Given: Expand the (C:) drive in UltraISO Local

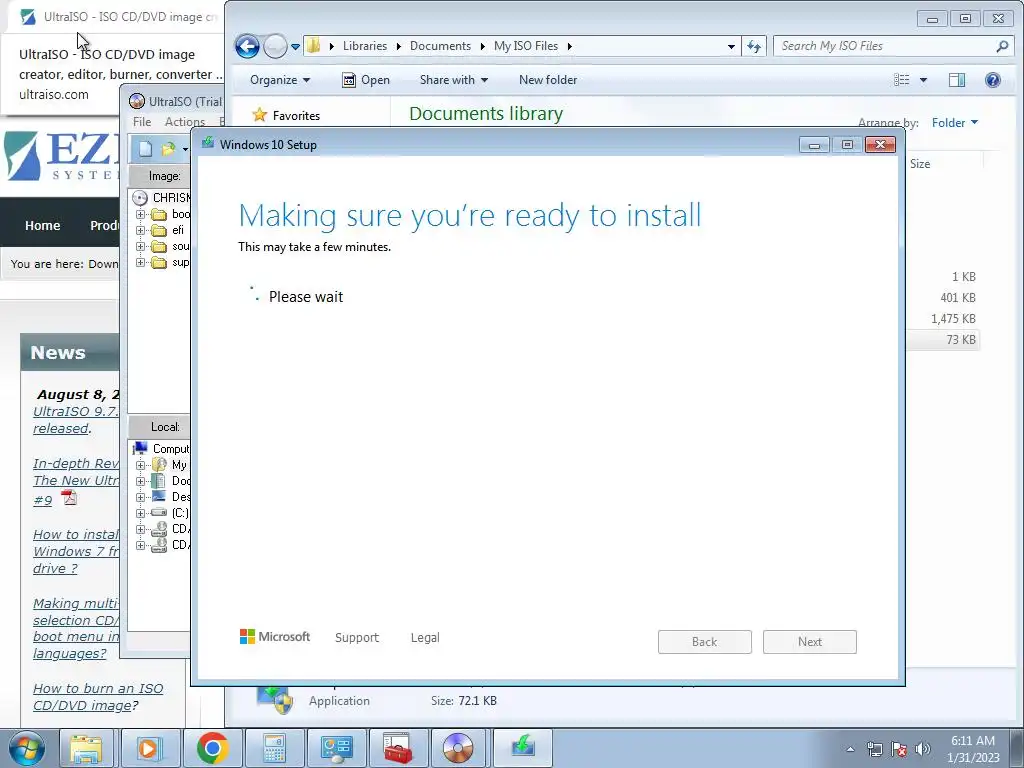Looking at the screenshot, I should tap(140, 513).
